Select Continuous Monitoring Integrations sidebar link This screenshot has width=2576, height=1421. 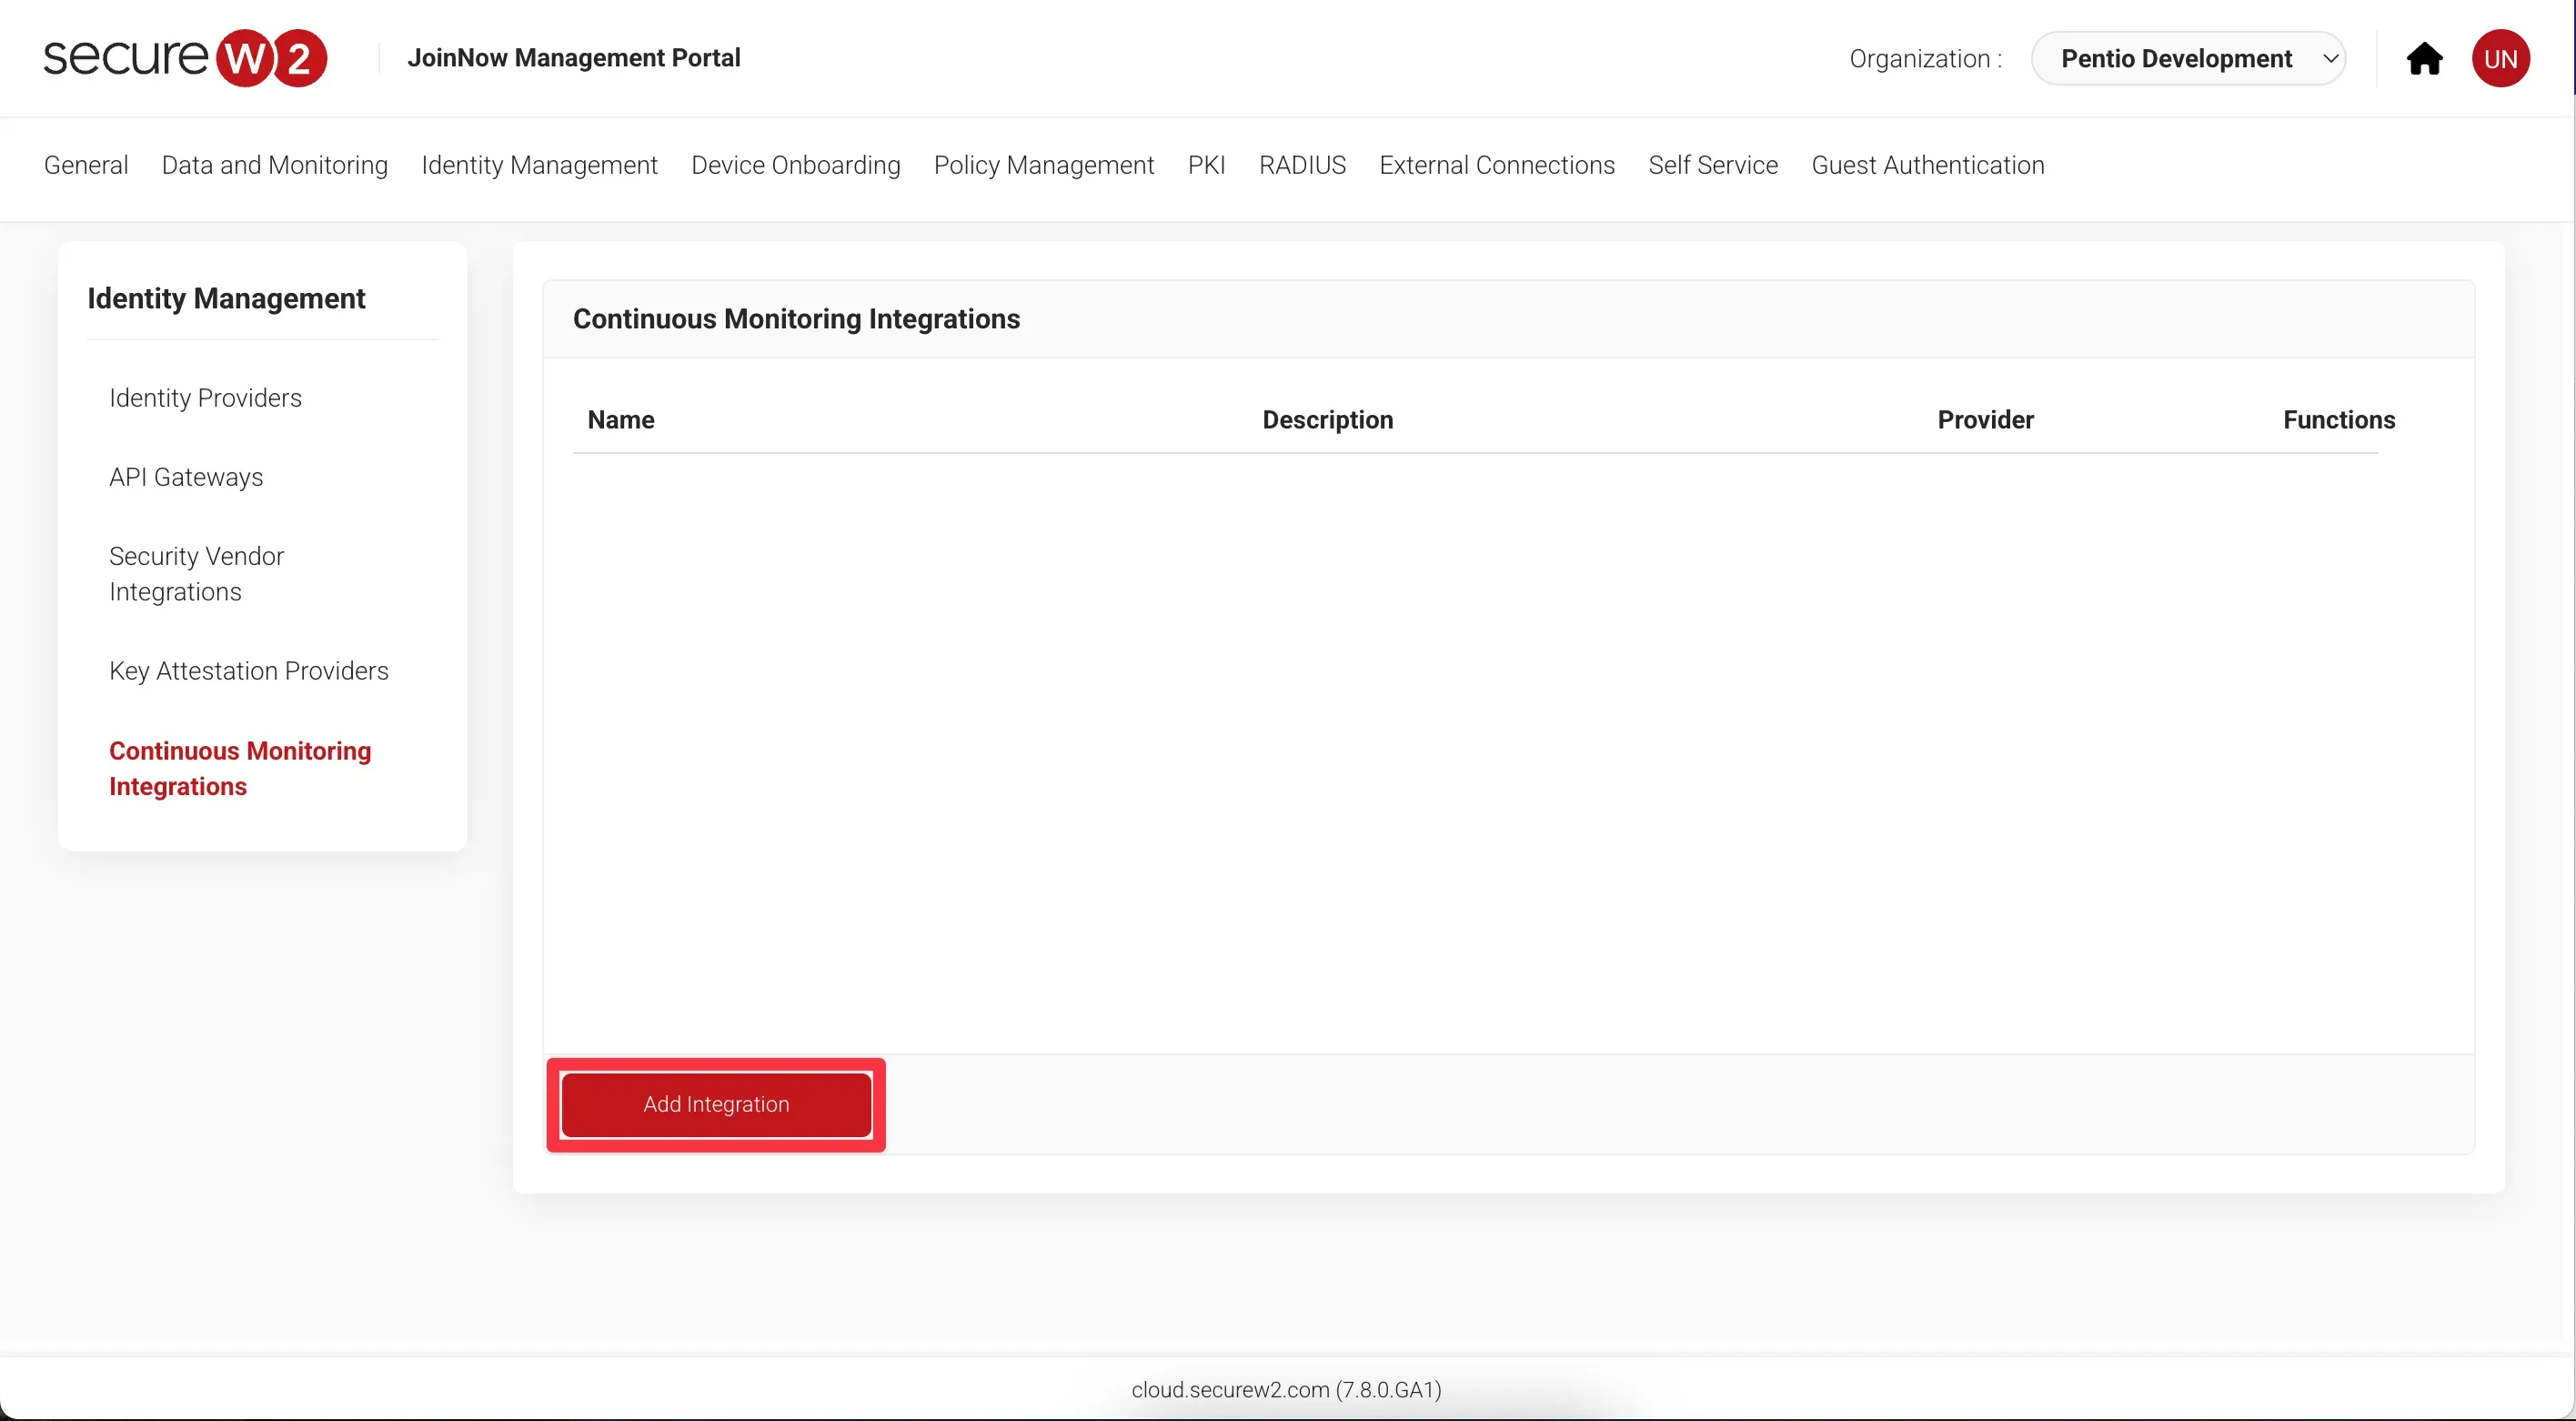tap(239, 768)
